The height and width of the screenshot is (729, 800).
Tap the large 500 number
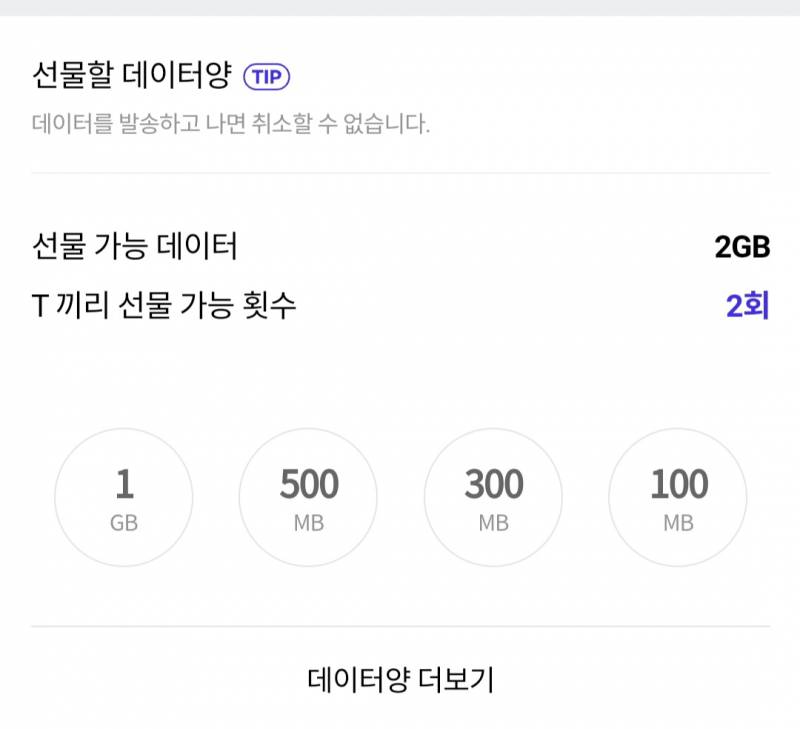[x=309, y=484]
